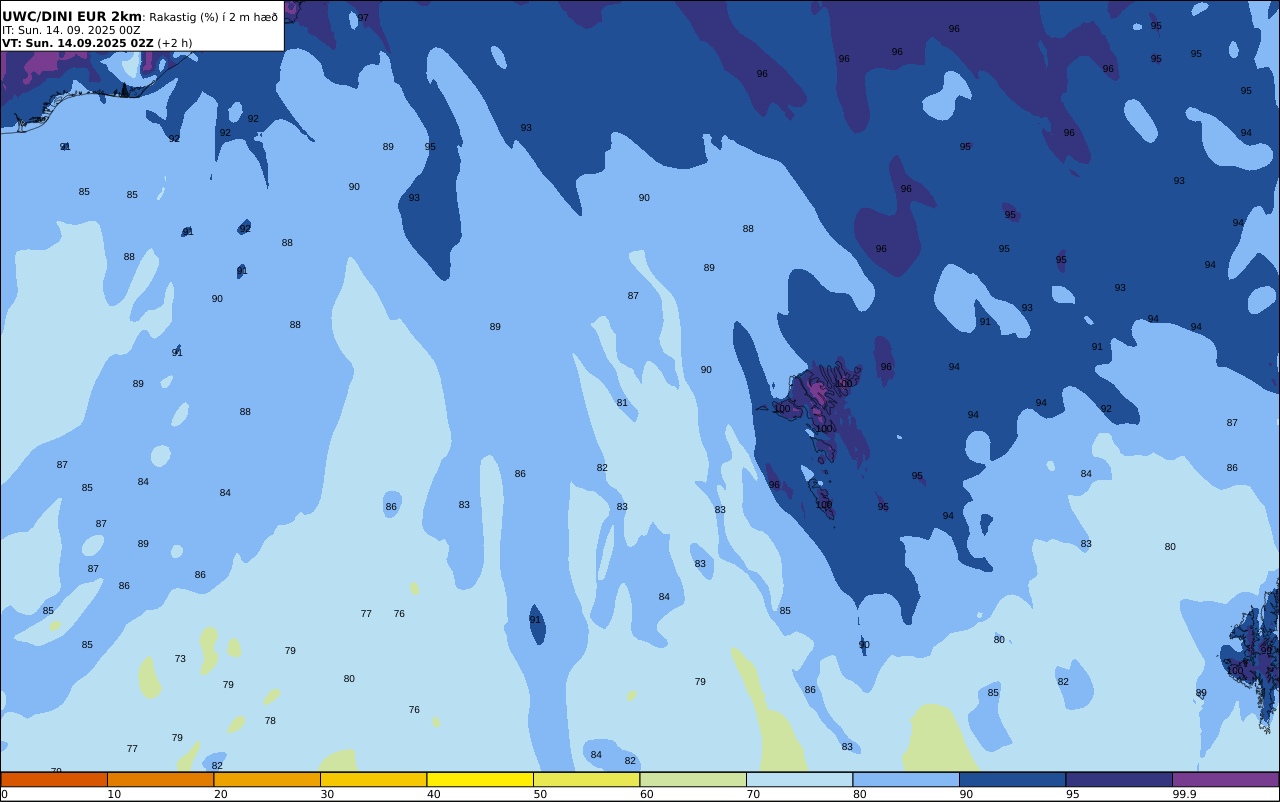Click the medium blue 90–95 legend swatch
The image size is (1280, 802).
point(1012,779)
